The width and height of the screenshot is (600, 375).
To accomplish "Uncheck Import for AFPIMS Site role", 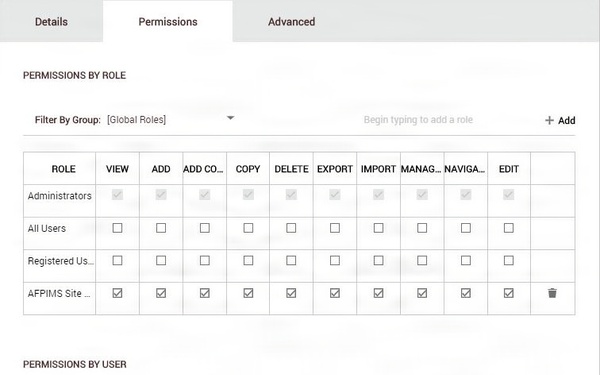I will tap(378, 293).
